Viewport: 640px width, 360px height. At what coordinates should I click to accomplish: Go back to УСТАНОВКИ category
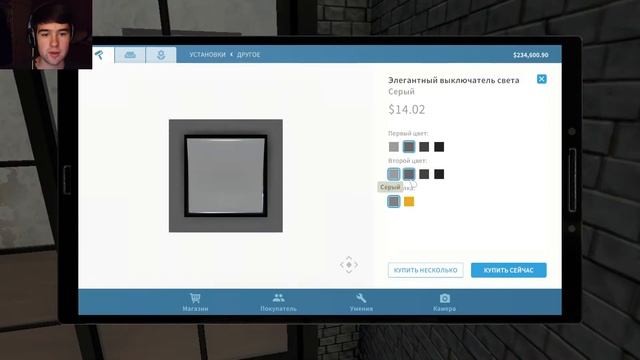pyautogui.click(x=207, y=55)
